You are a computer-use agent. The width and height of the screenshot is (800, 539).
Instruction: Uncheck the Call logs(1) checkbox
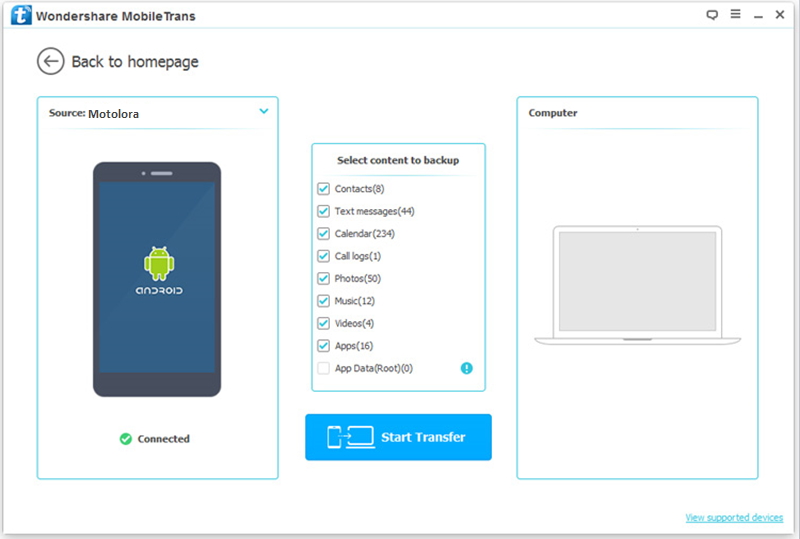click(x=323, y=256)
